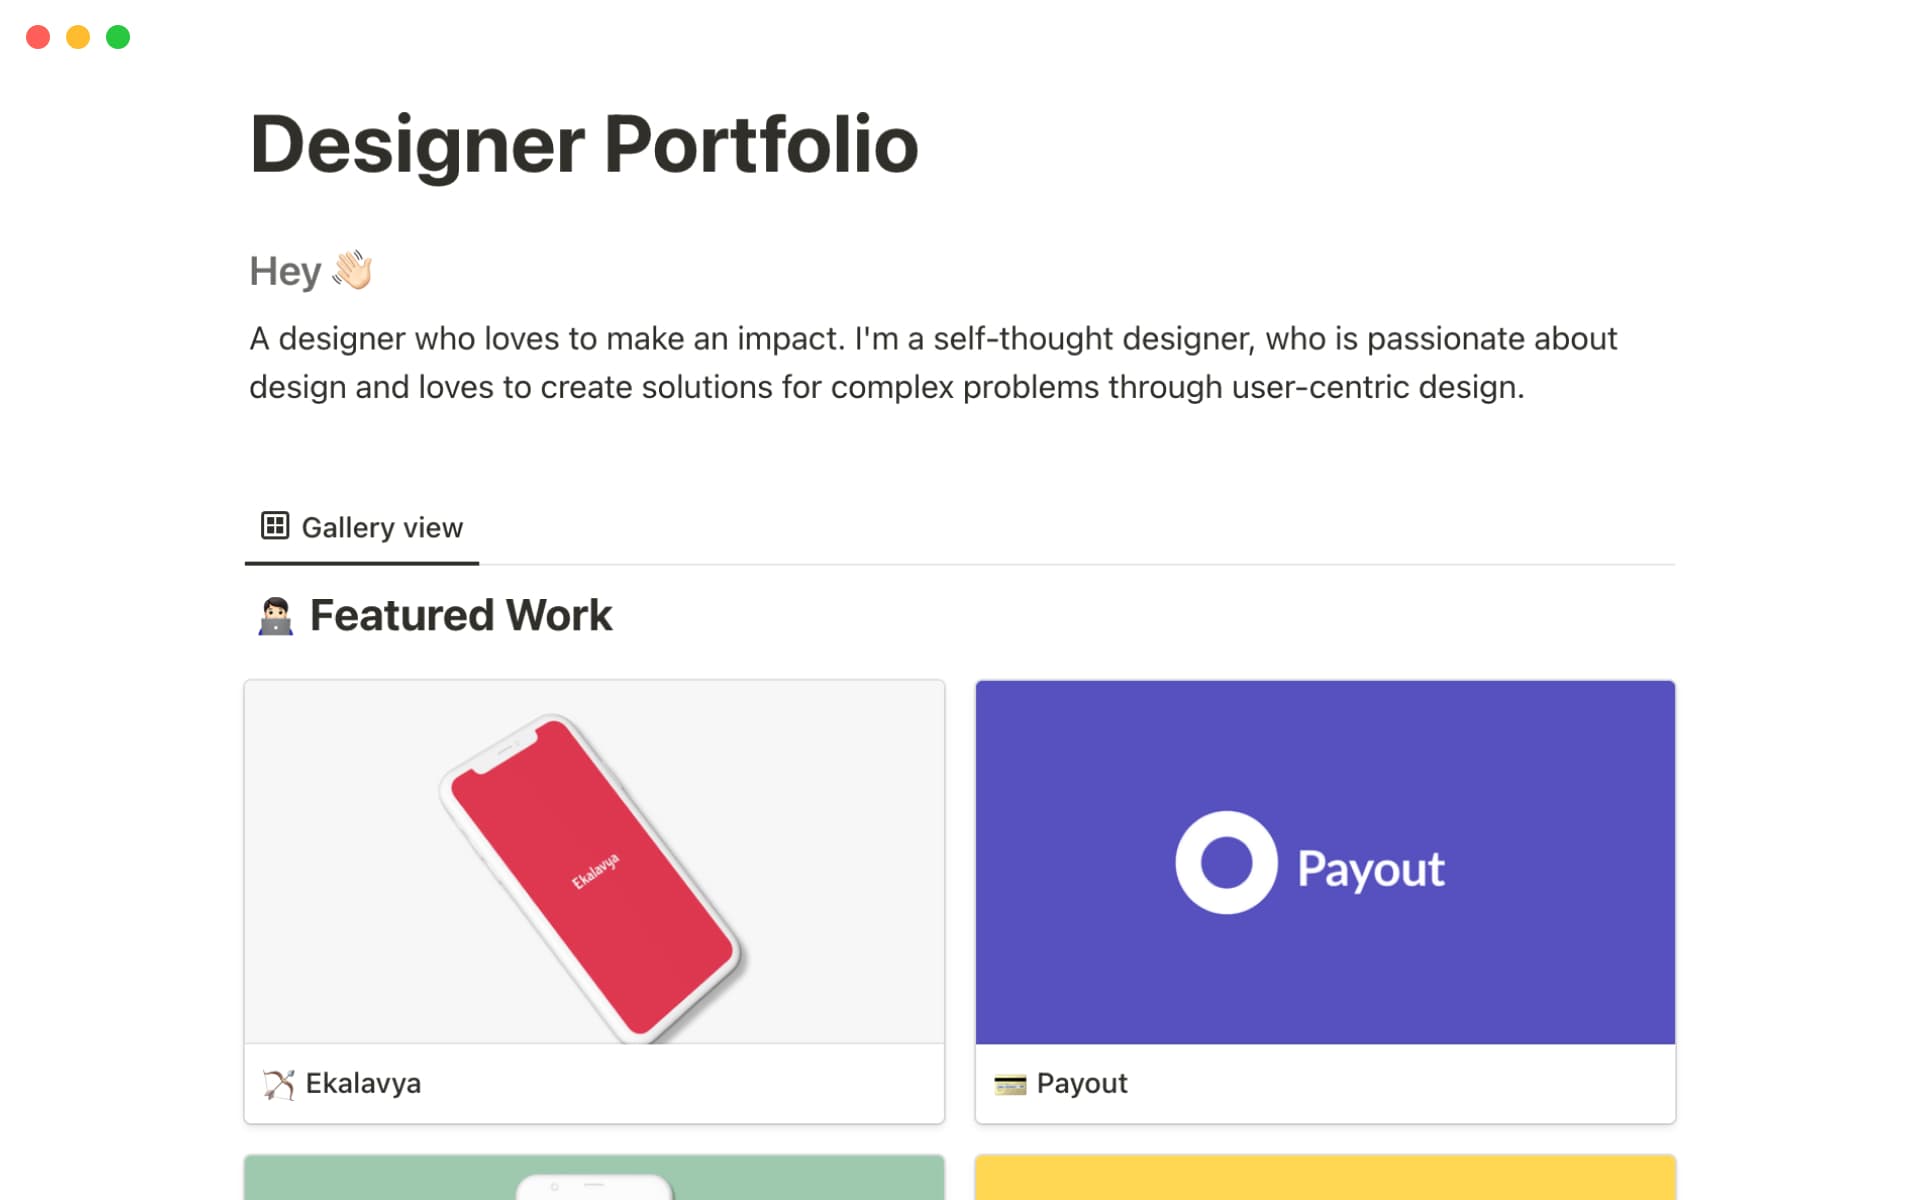Click the yellow minimize window button
Viewport: 1920px width, 1200px height.
78,37
